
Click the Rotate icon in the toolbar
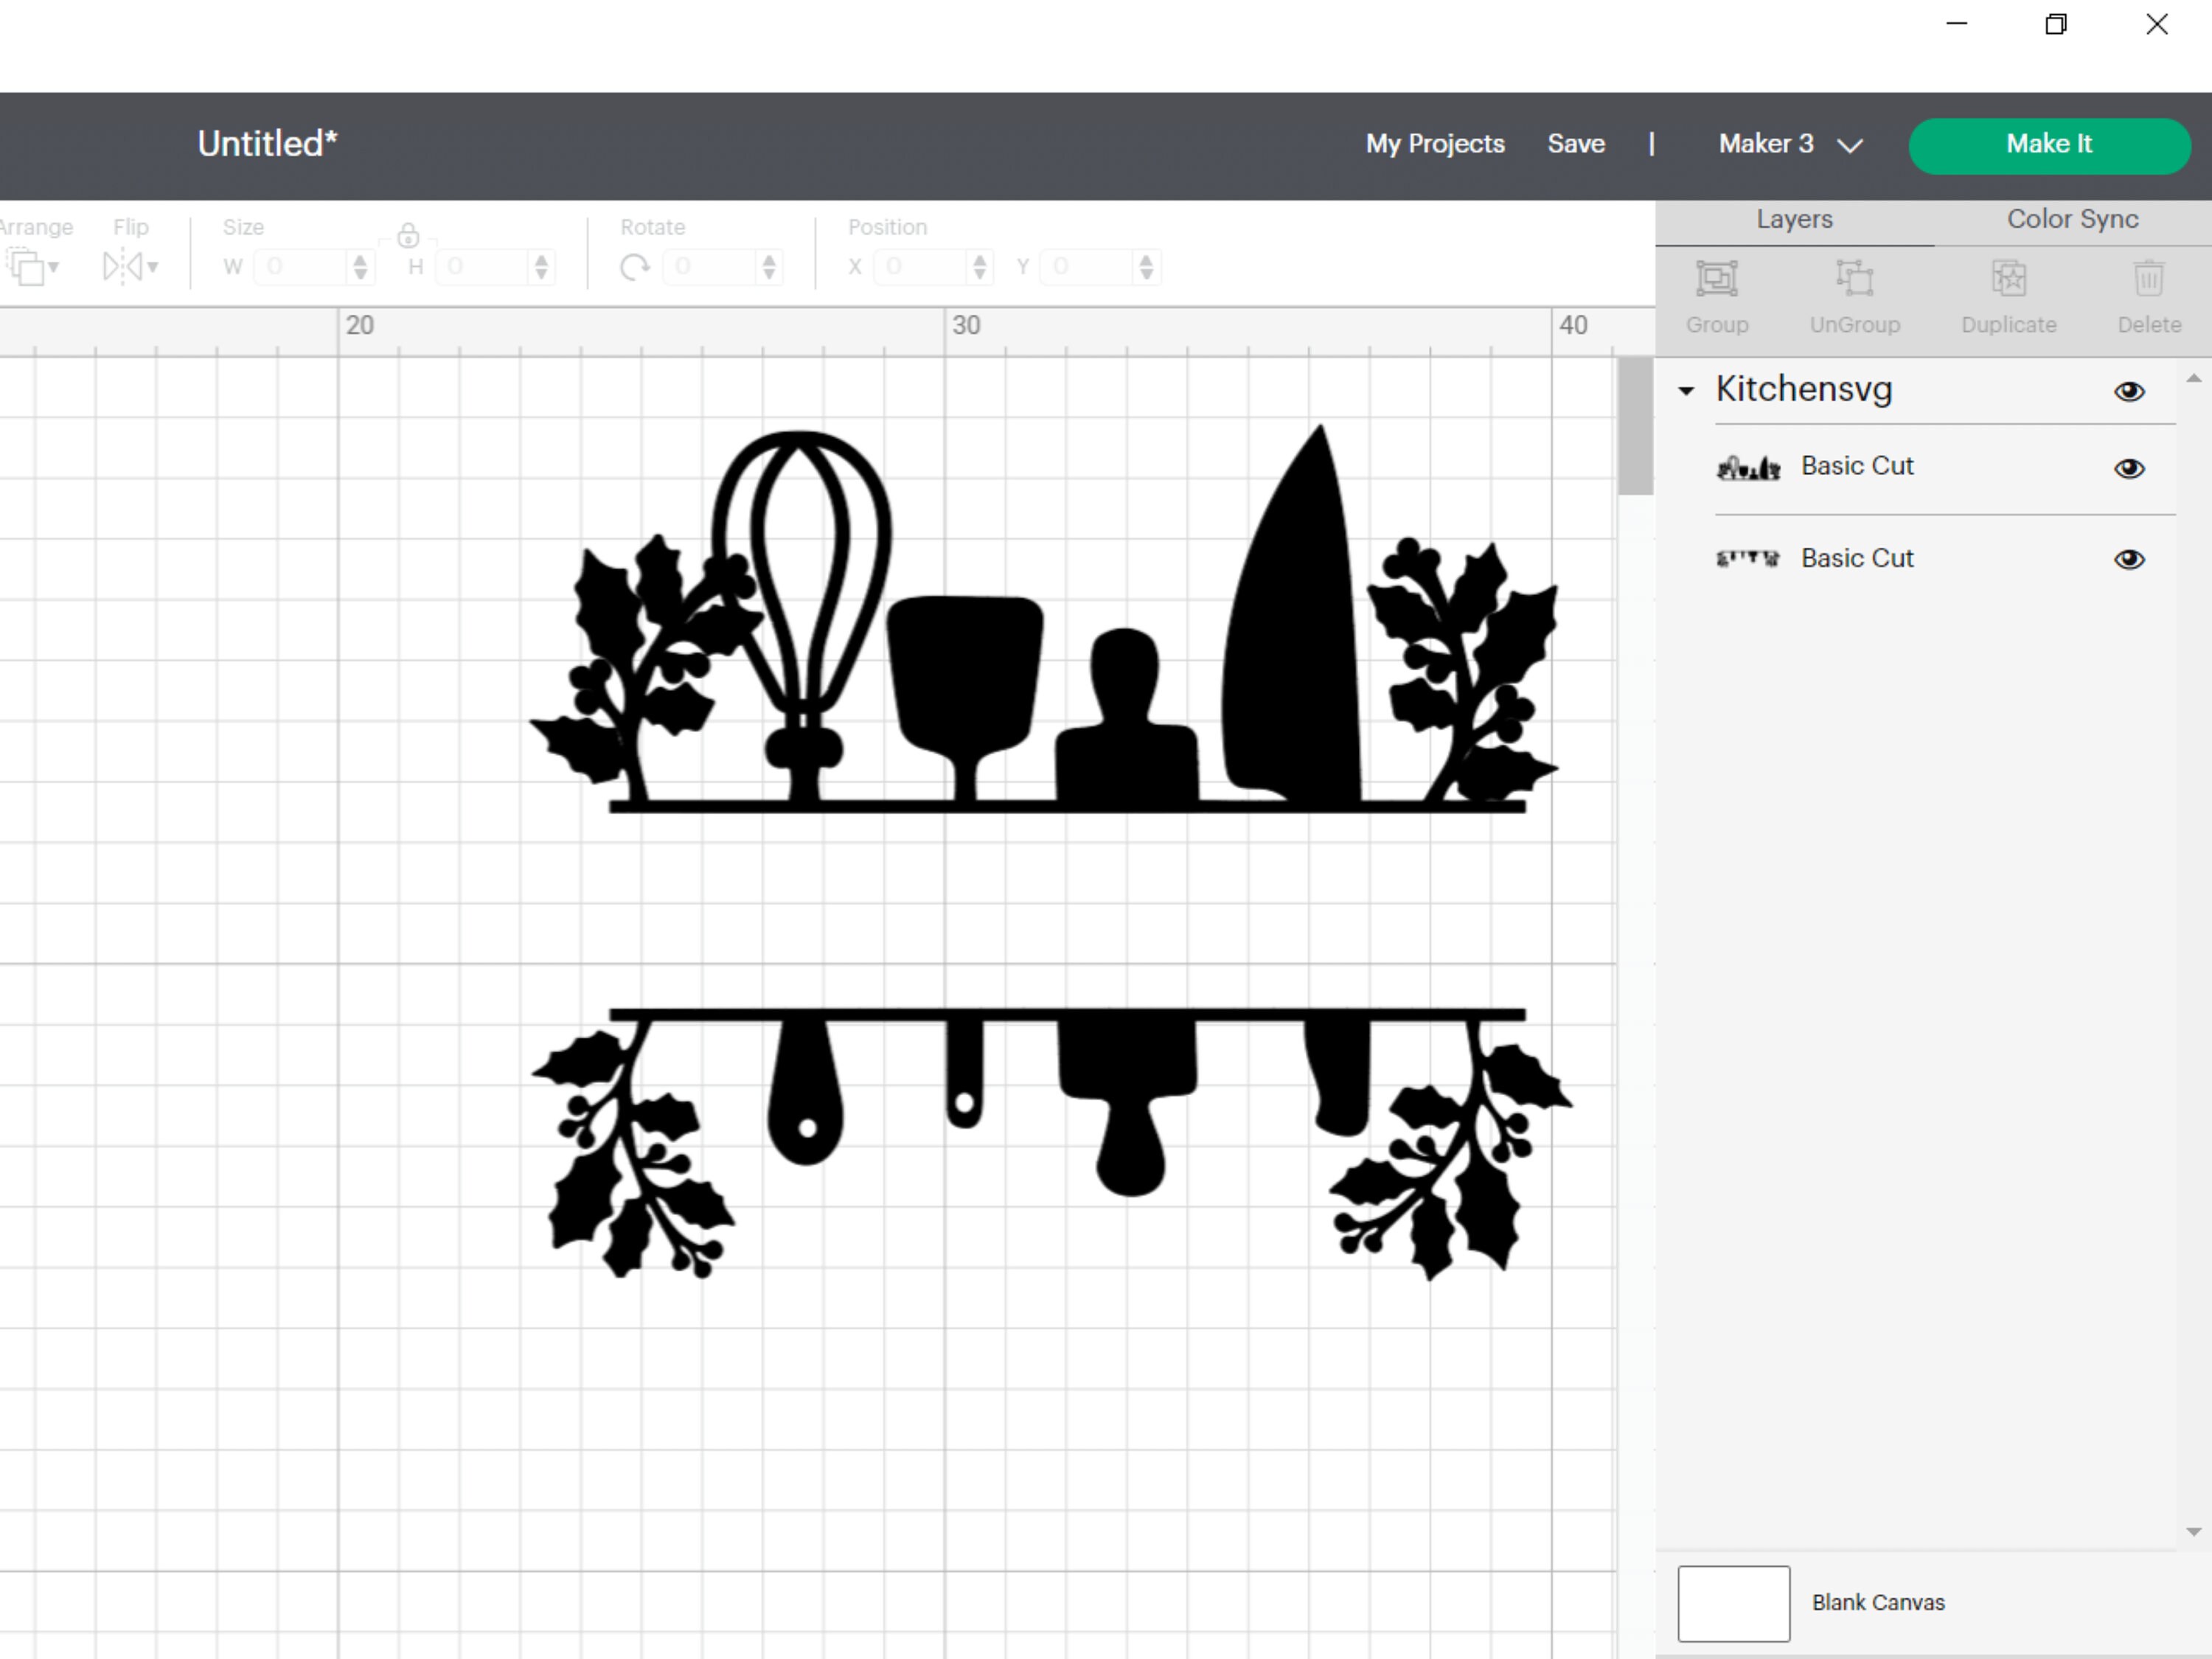636,267
